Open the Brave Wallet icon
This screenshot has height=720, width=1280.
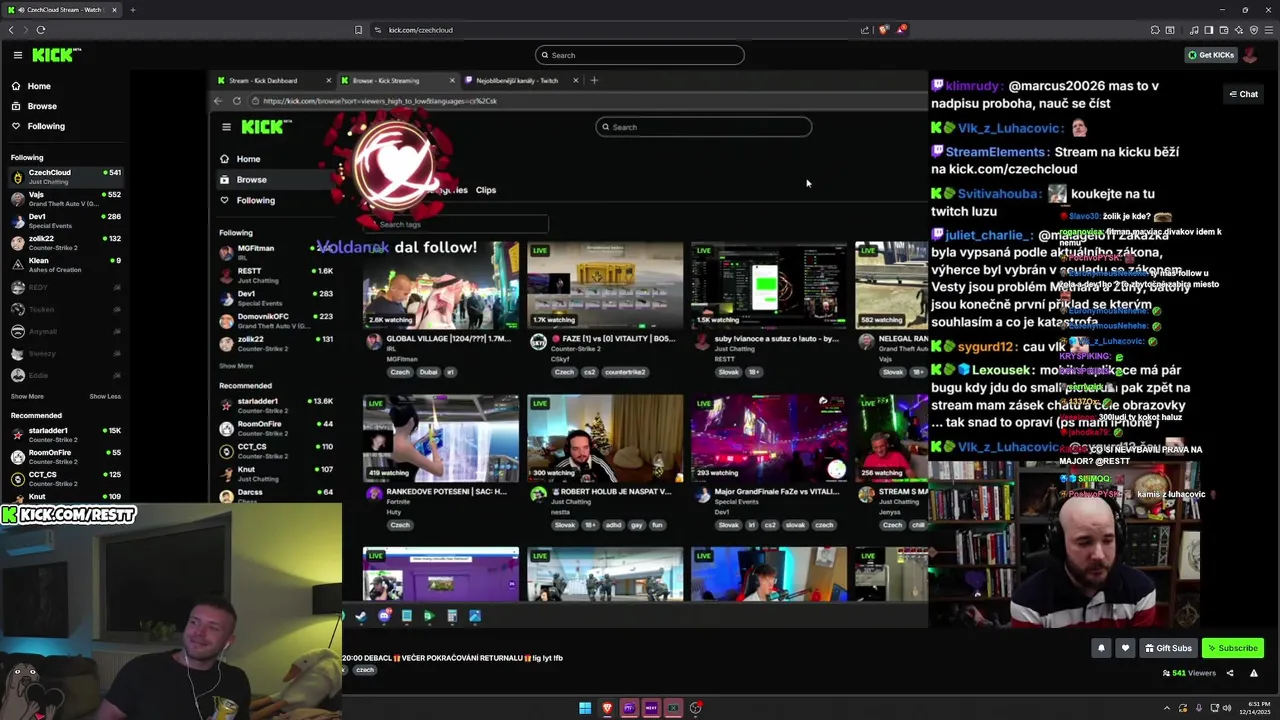pos(1223,30)
